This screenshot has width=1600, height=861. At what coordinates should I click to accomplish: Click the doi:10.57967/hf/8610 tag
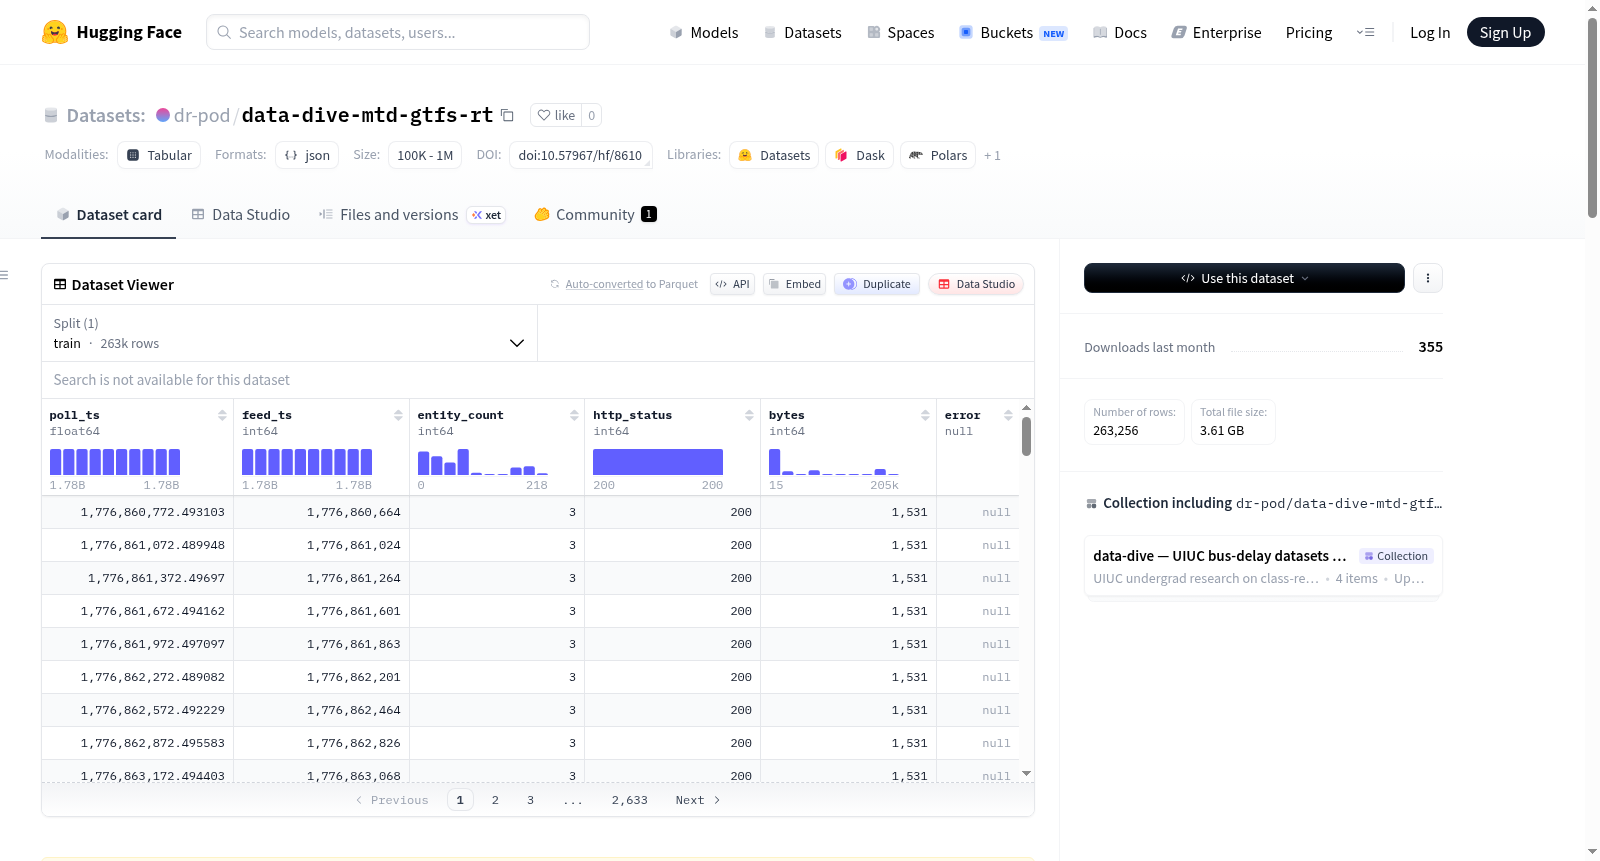[580, 155]
